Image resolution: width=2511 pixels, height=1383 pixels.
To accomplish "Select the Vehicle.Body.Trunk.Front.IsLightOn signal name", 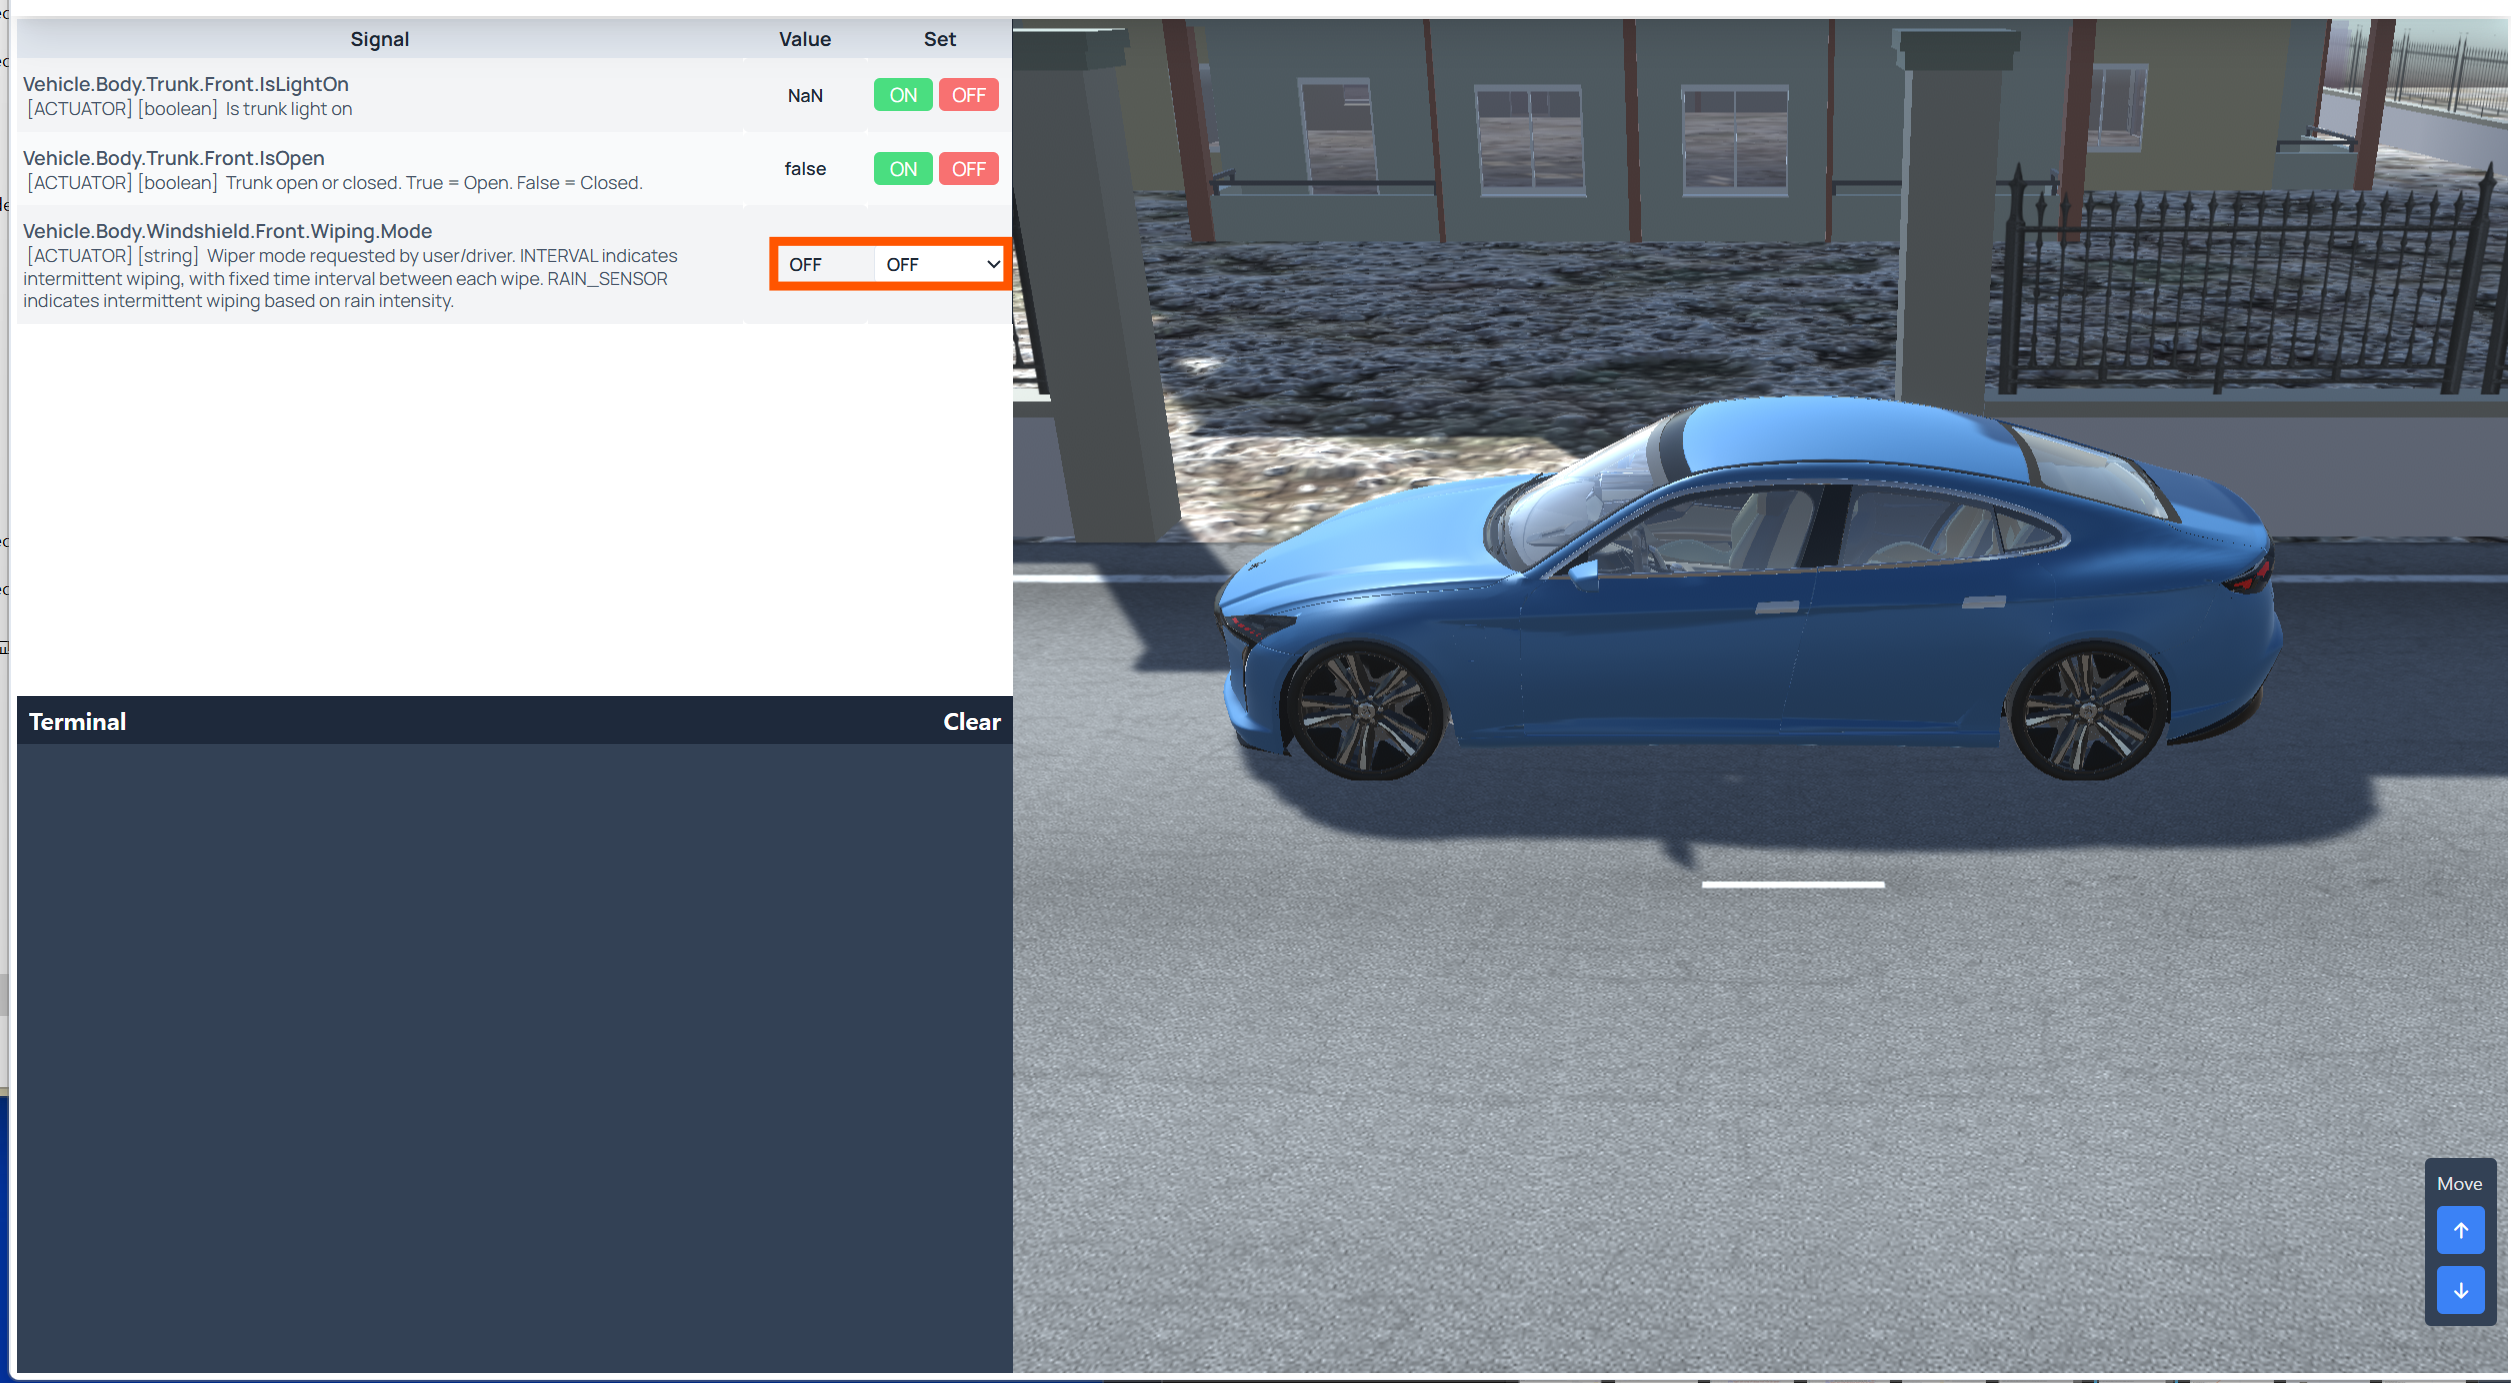I will [x=186, y=84].
